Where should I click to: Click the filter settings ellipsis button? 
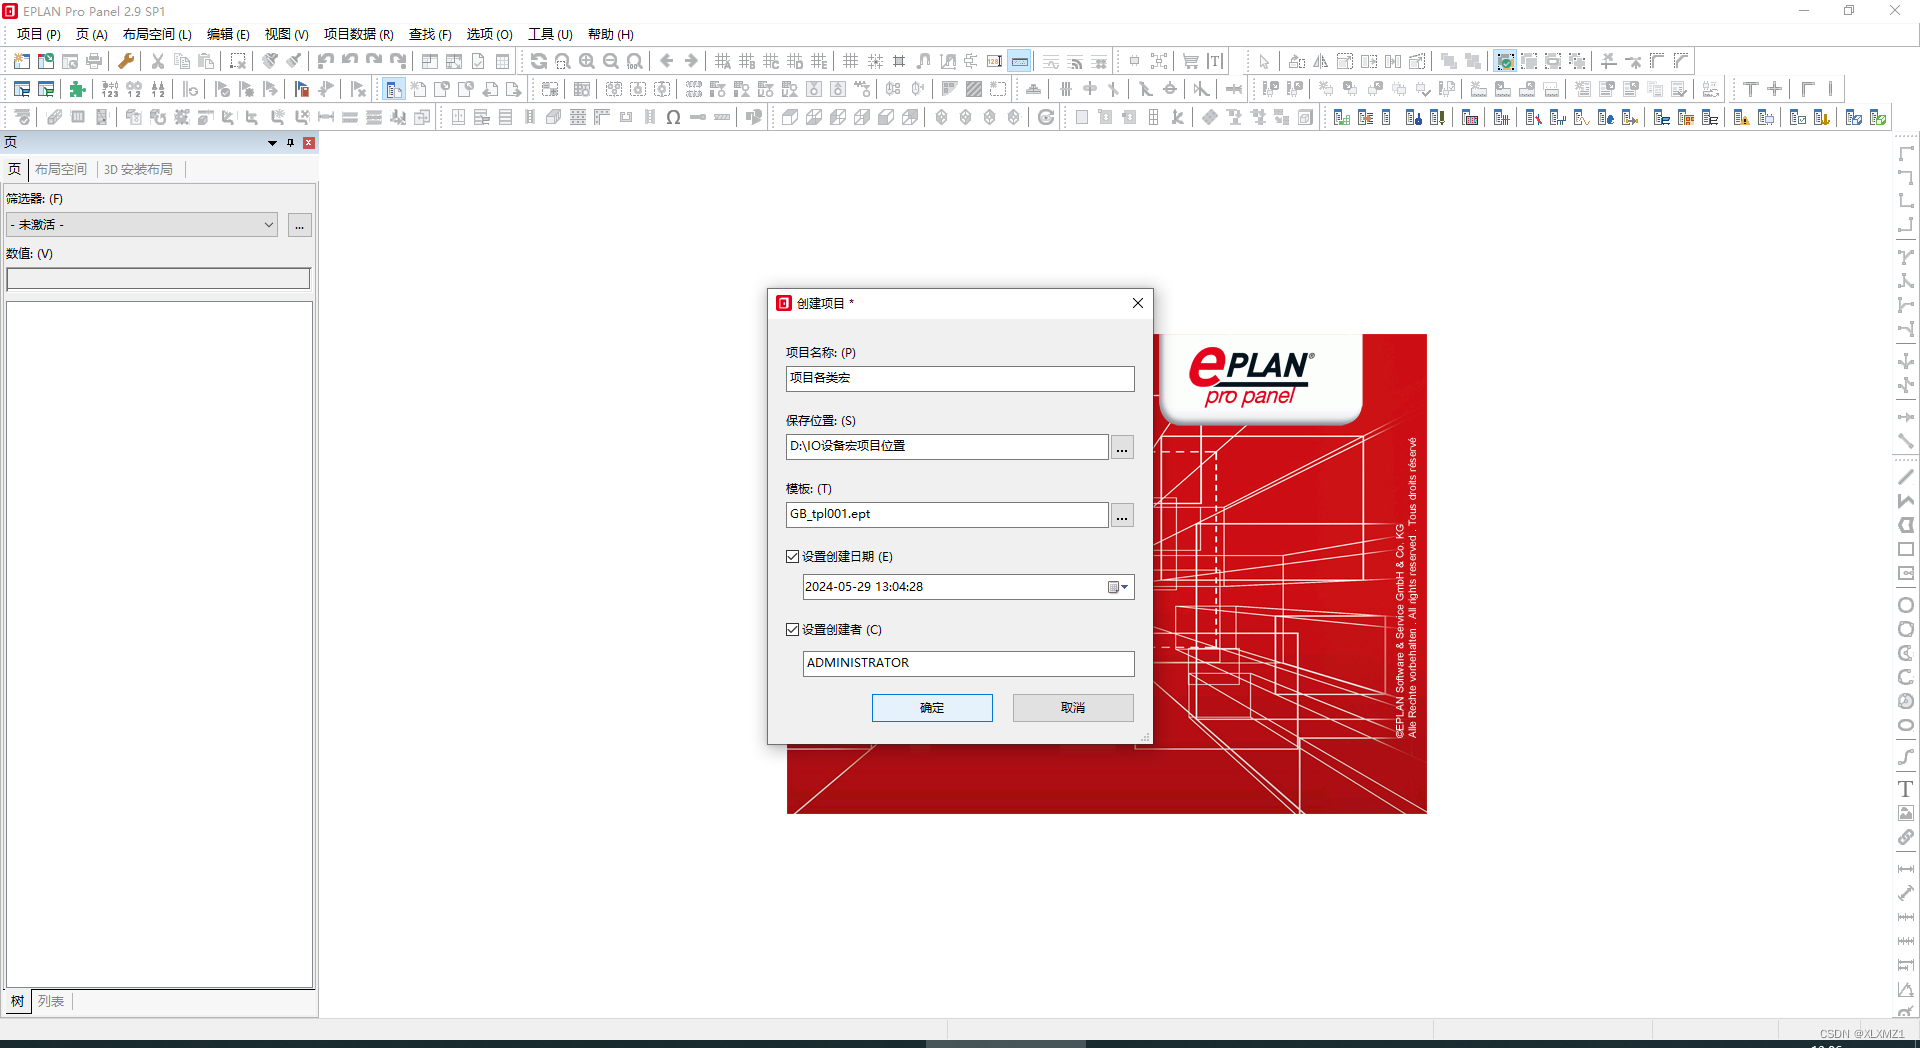299,225
